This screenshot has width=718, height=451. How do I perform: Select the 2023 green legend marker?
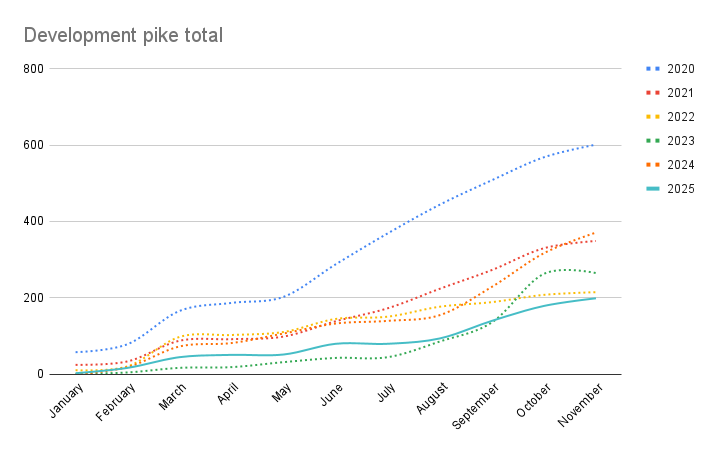click(x=654, y=141)
